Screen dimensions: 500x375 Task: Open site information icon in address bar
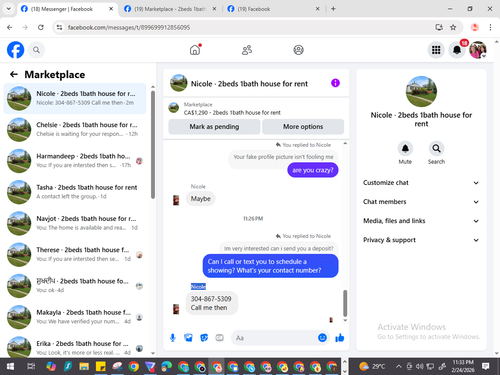coord(59,27)
